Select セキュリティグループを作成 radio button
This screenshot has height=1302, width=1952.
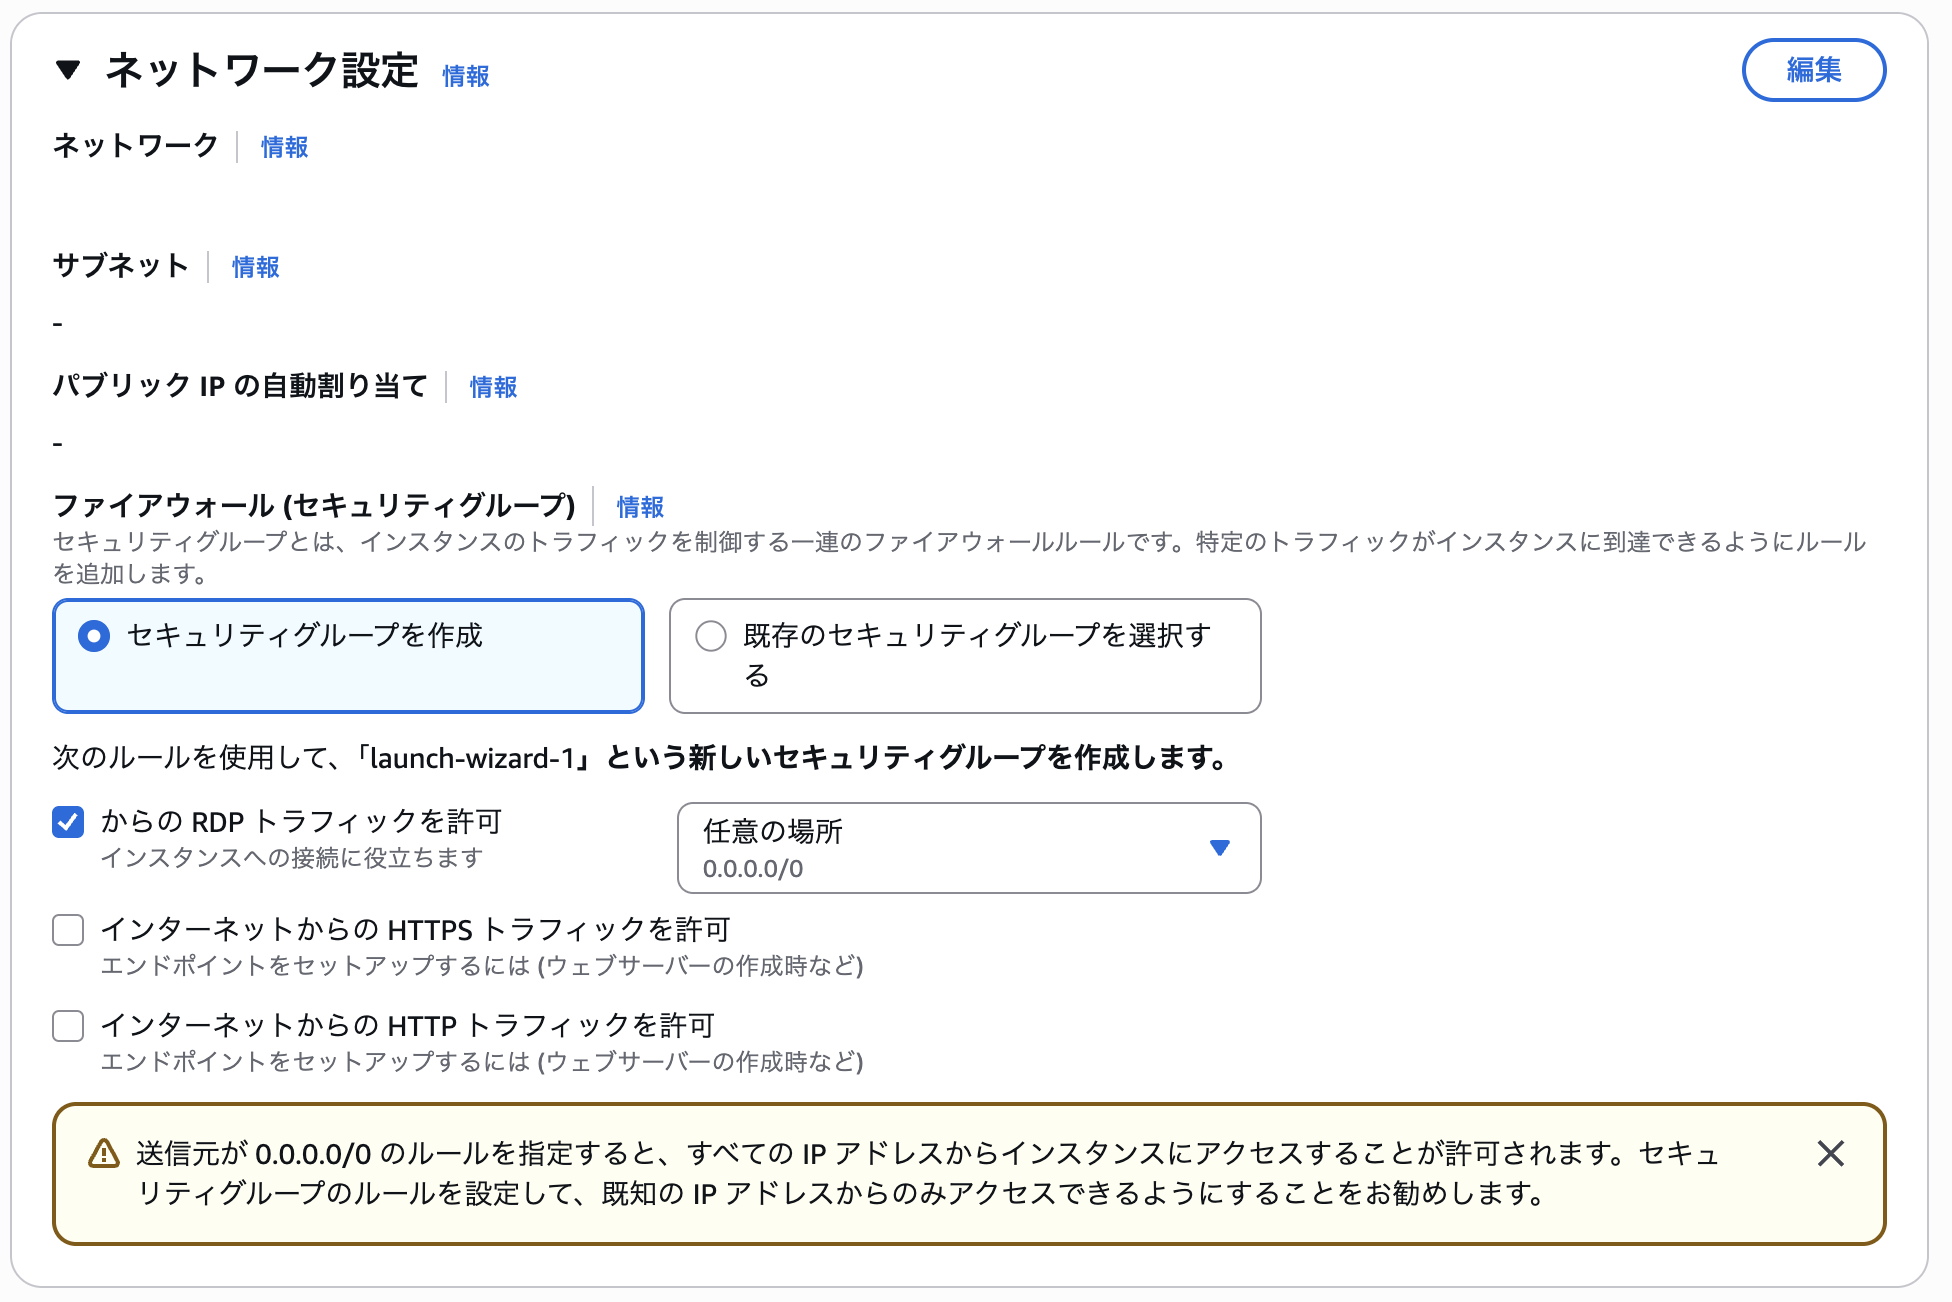point(94,636)
